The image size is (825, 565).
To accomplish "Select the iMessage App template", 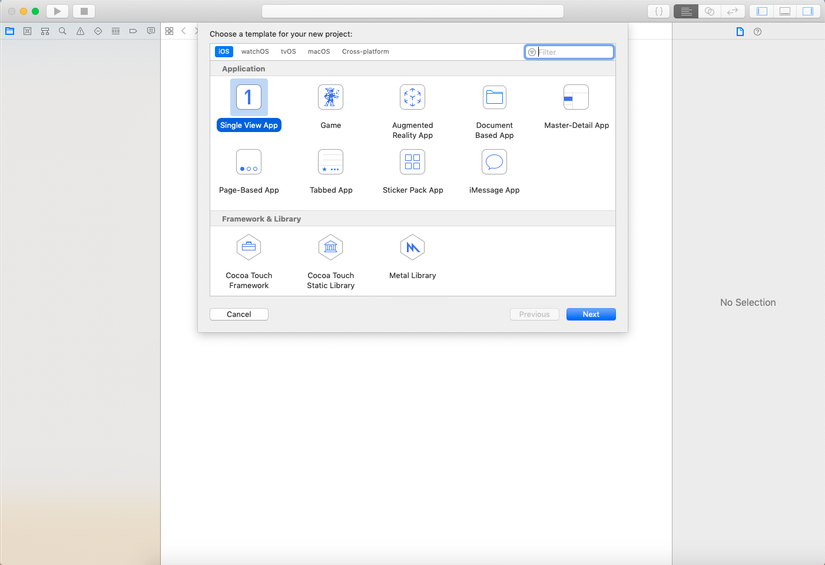I will [x=494, y=171].
